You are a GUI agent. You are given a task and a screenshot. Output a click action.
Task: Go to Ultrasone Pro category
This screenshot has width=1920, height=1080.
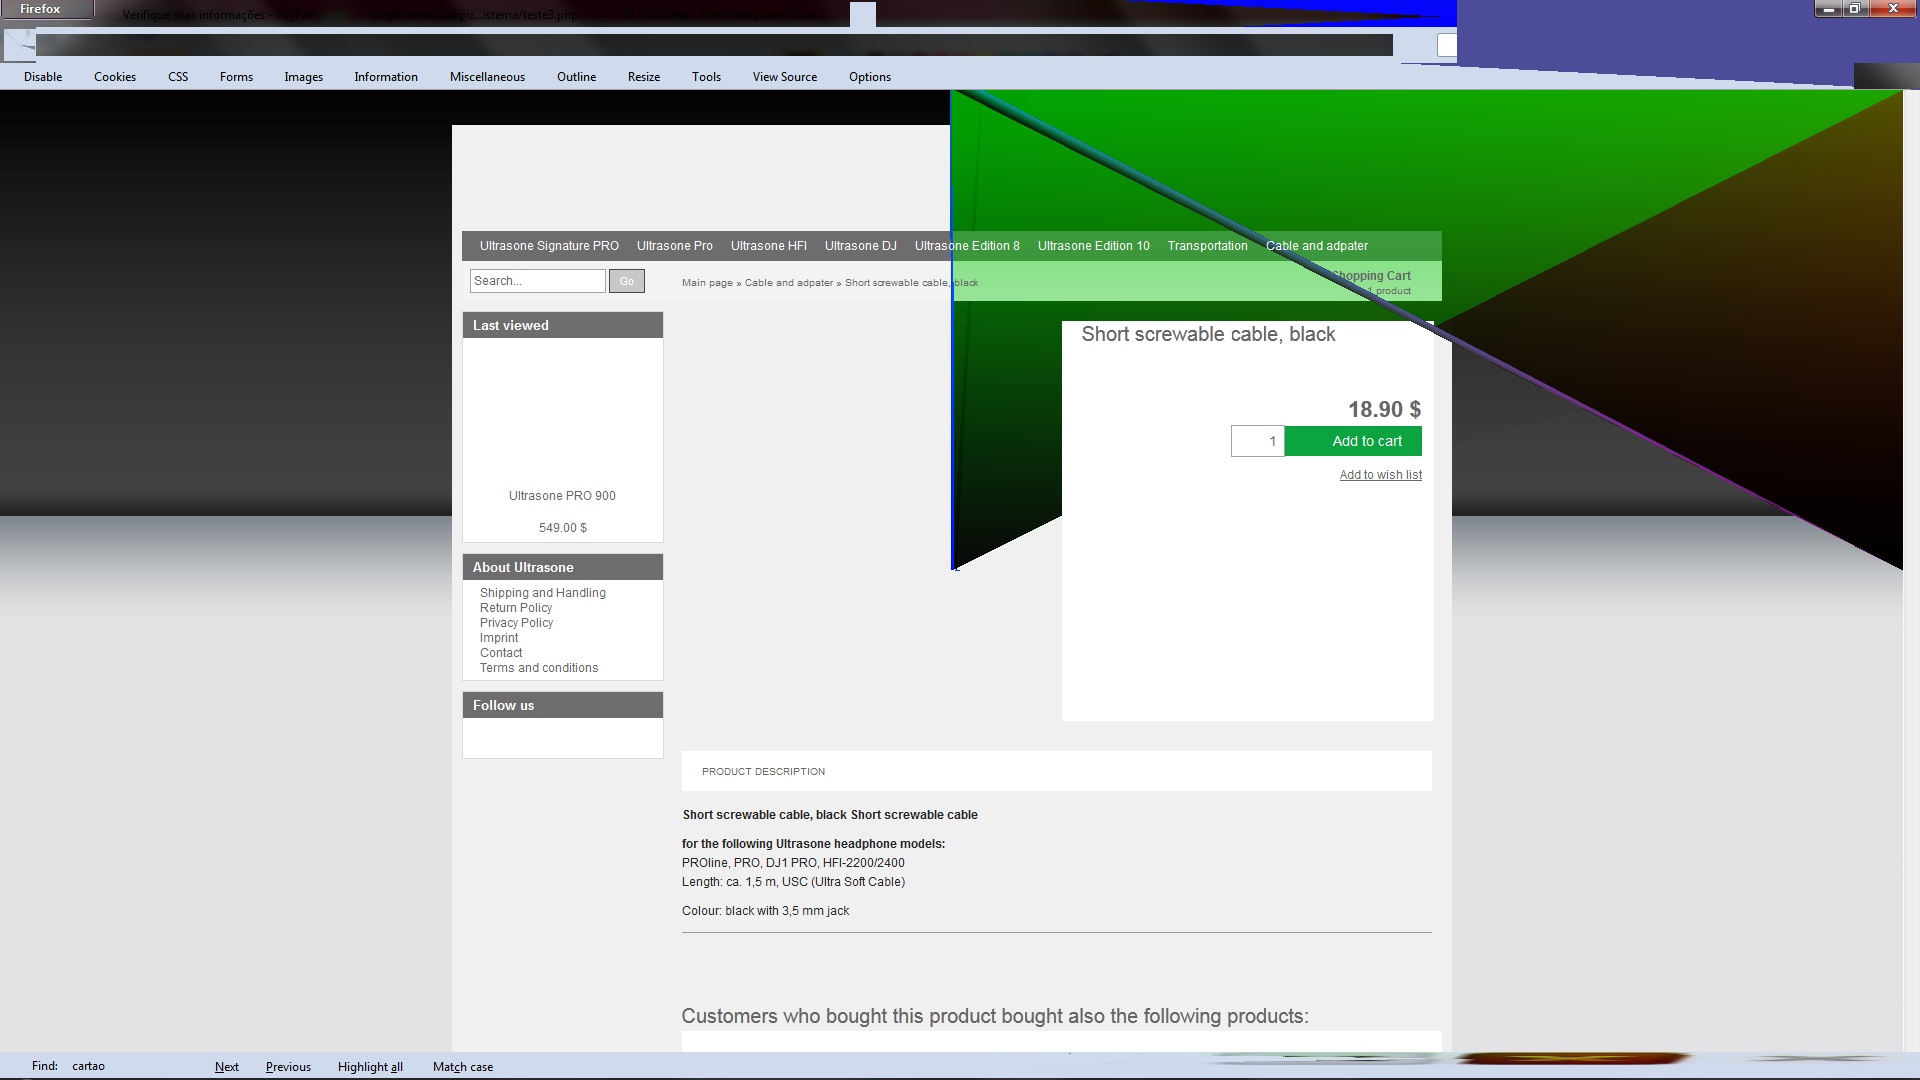coord(675,246)
